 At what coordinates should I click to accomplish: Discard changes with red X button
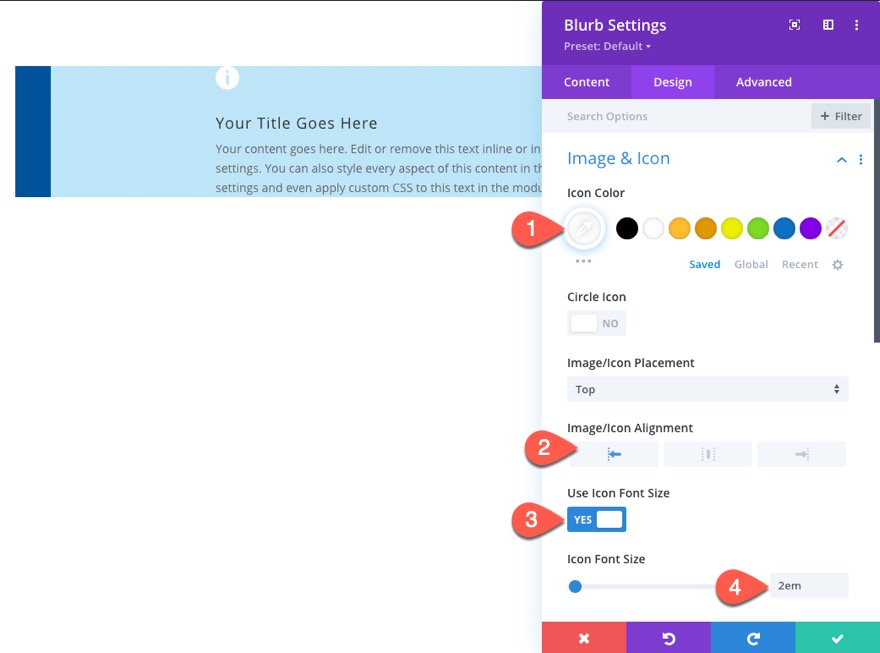click(x=584, y=638)
